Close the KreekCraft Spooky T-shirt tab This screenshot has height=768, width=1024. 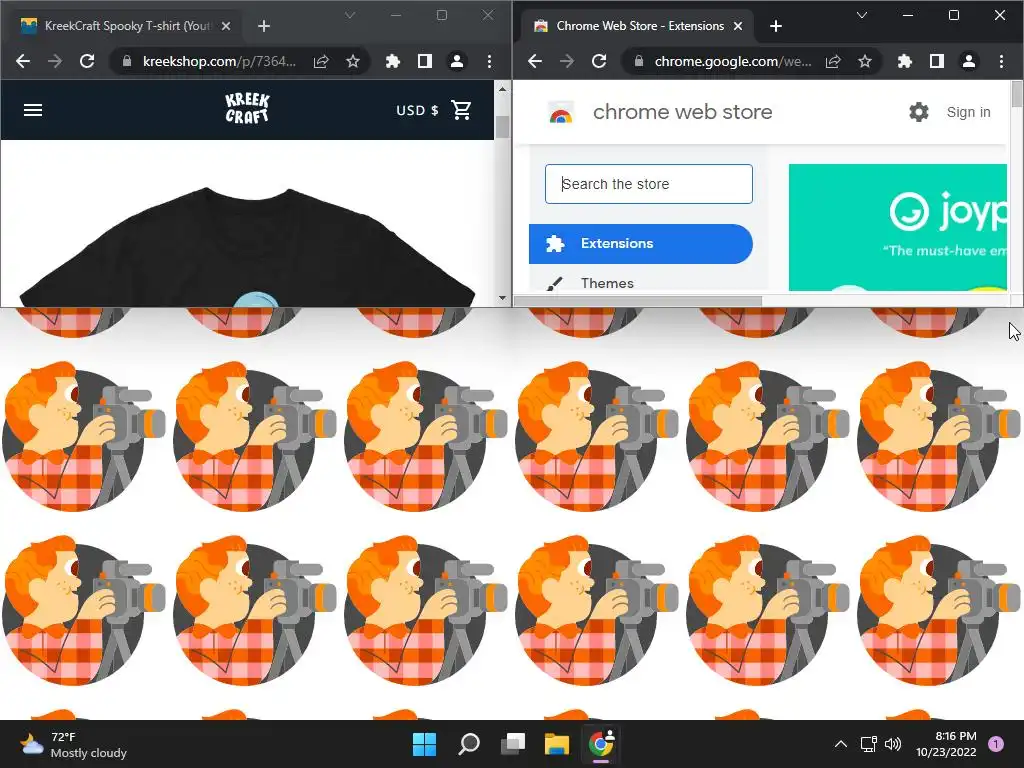(226, 26)
